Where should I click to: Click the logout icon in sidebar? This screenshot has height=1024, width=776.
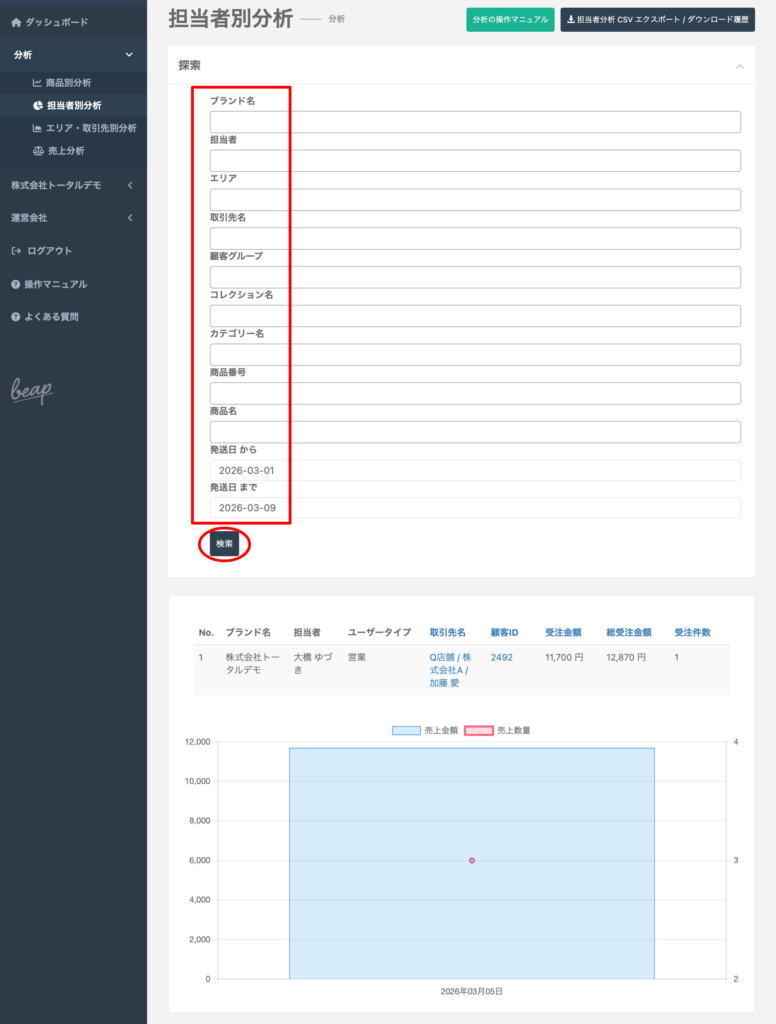tap(16, 251)
